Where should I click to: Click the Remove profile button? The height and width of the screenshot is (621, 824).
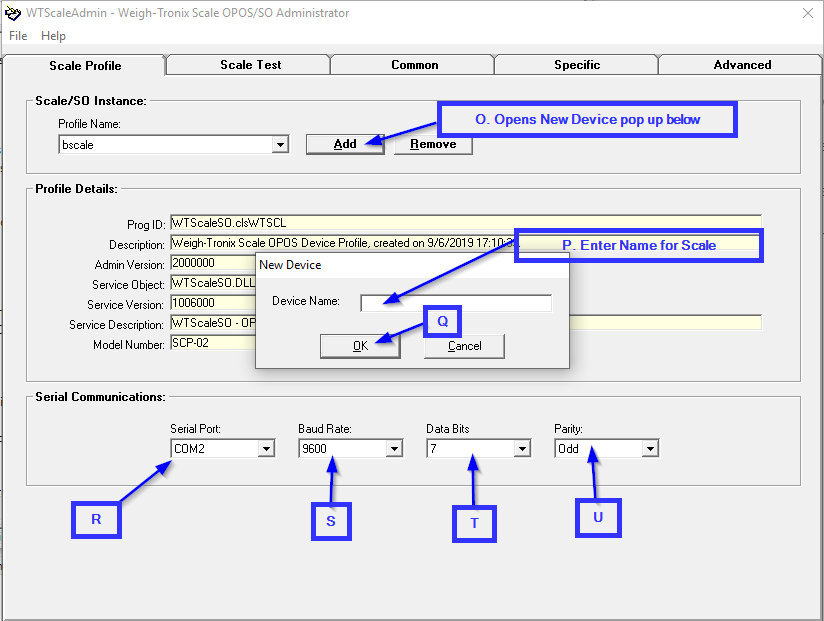click(x=433, y=144)
